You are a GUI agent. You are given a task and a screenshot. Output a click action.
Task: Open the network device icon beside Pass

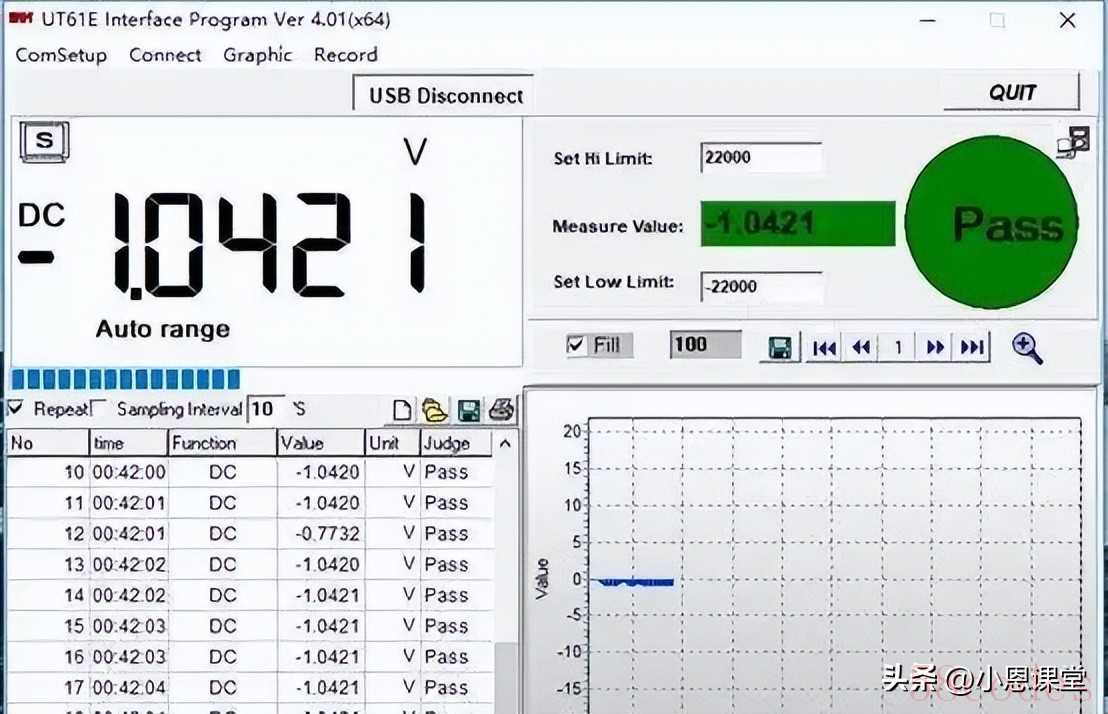(1073, 142)
